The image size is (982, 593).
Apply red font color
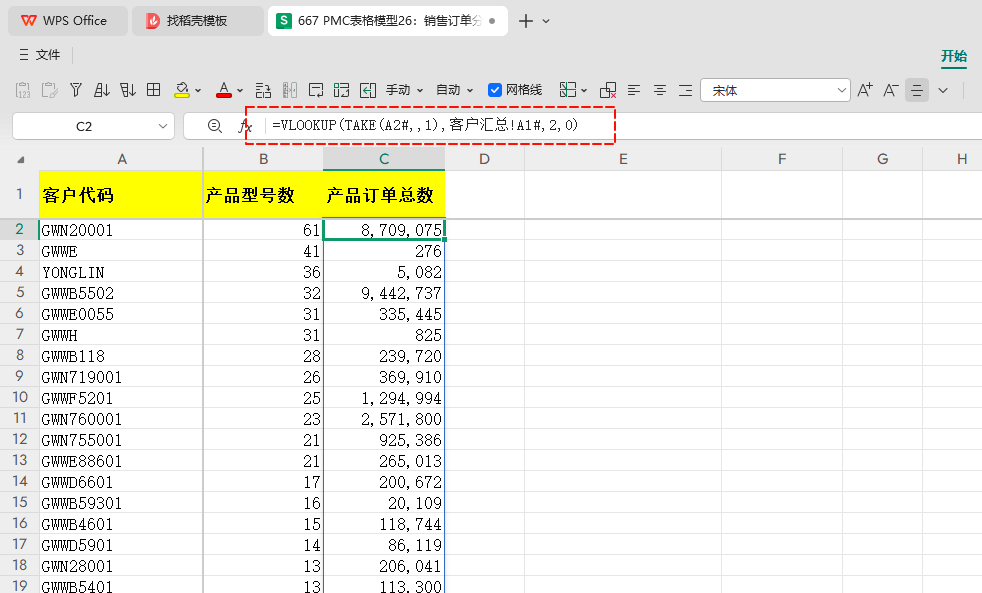pos(224,90)
